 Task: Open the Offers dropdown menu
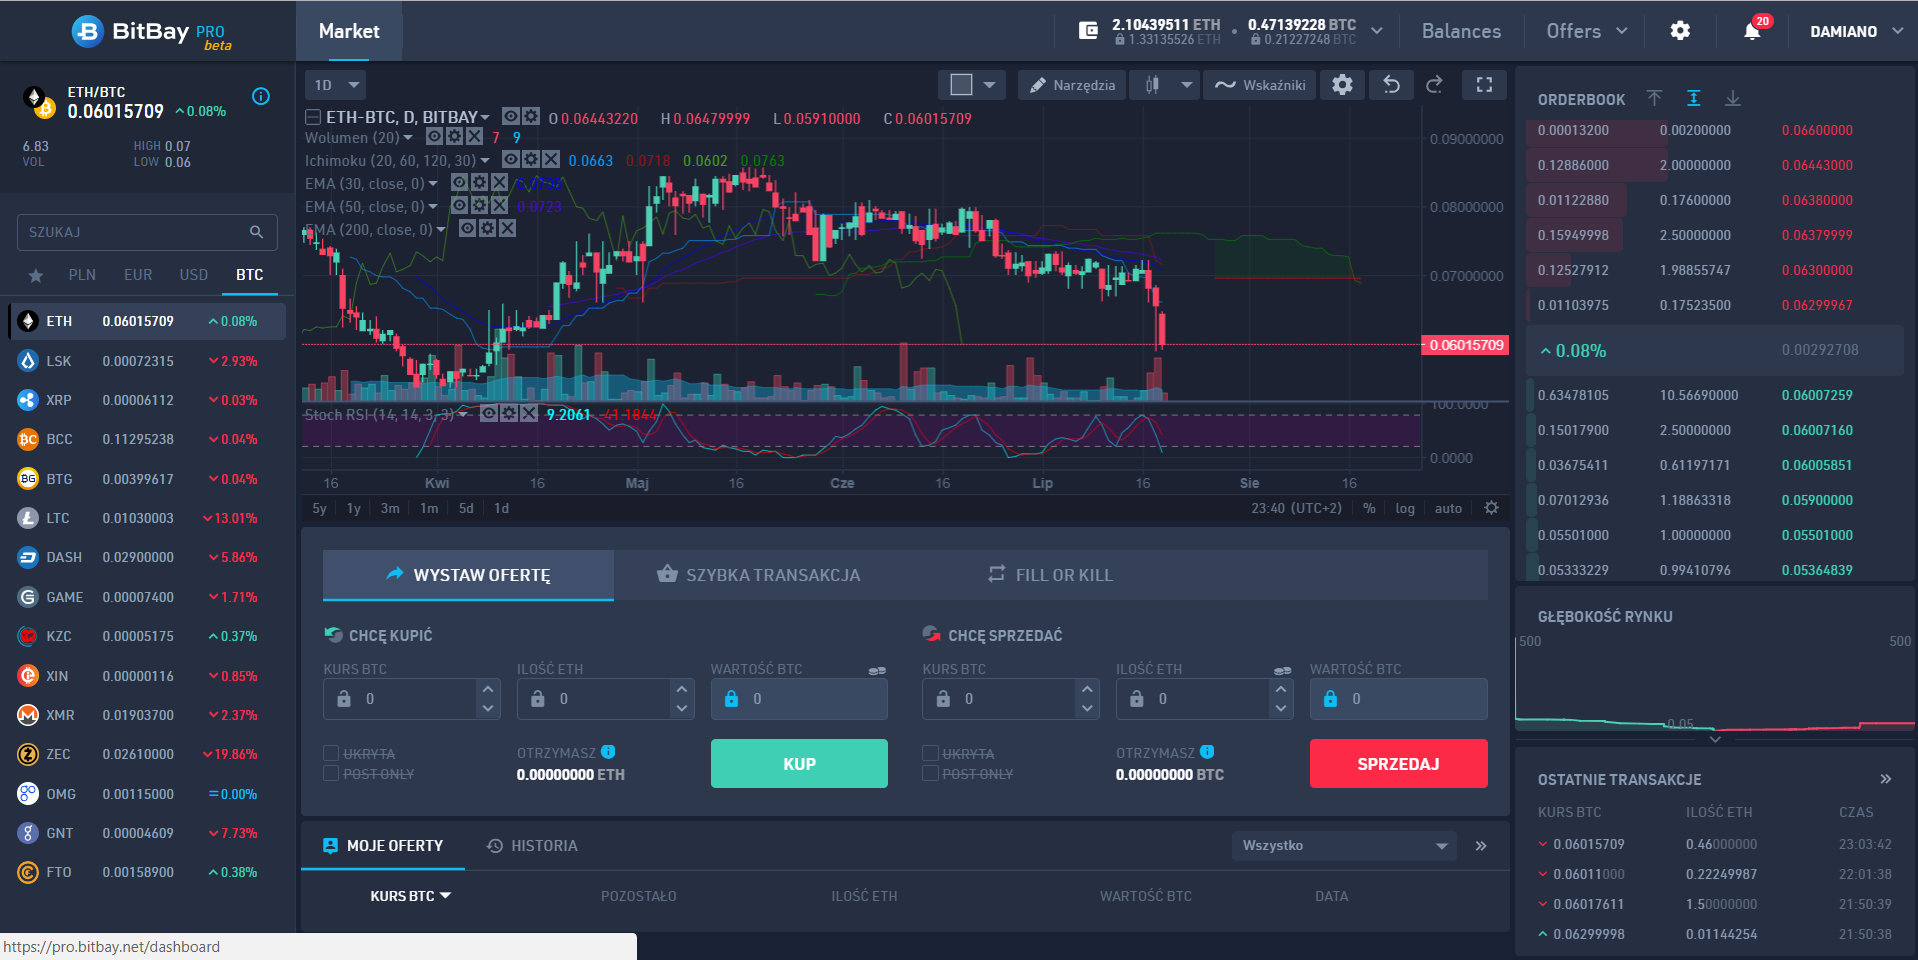[1587, 31]
